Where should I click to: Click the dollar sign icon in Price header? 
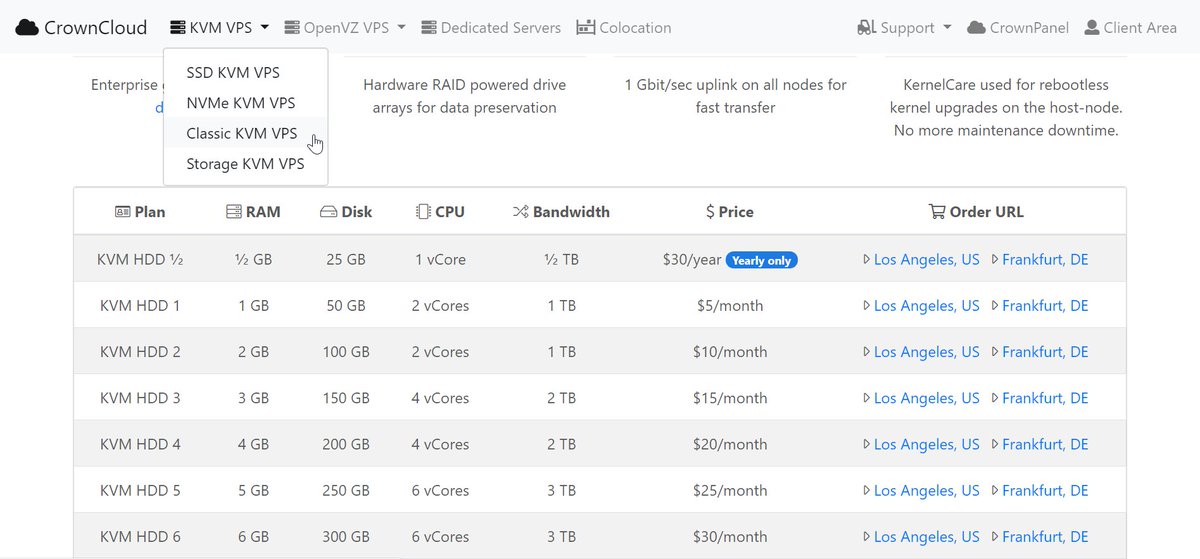(x=710, y=212)
